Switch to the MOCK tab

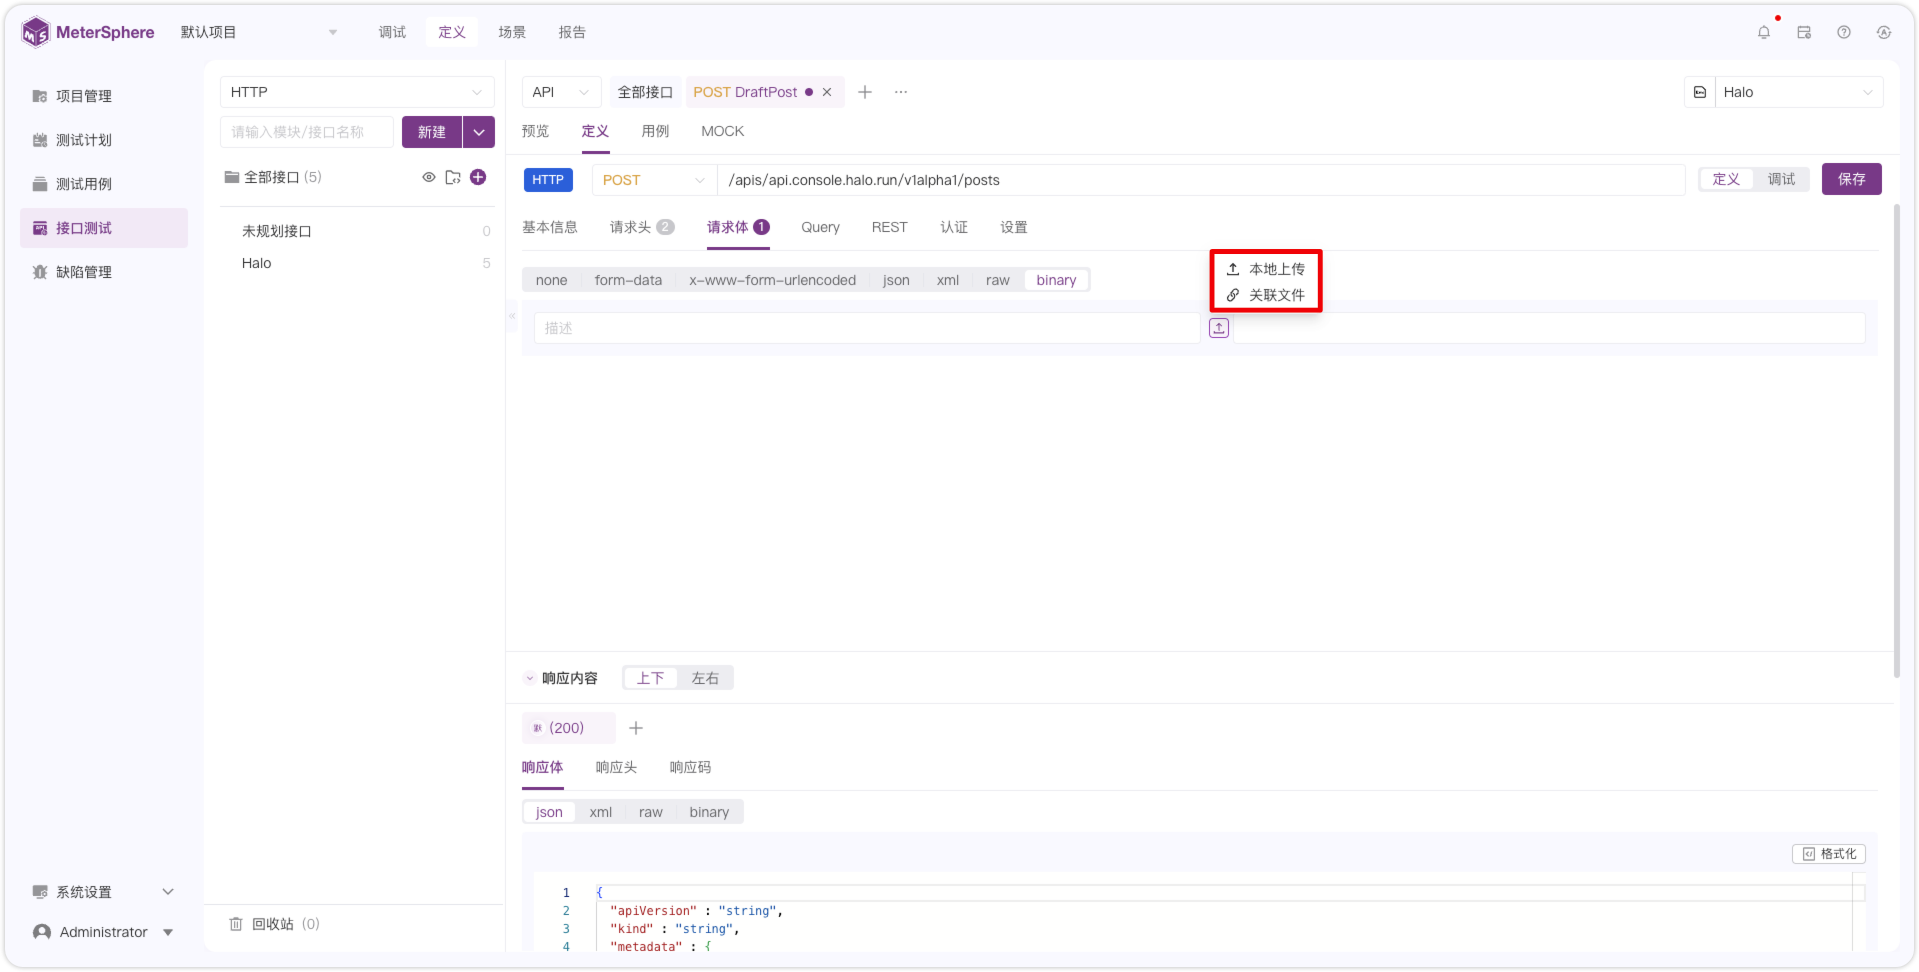click(722, 131)
